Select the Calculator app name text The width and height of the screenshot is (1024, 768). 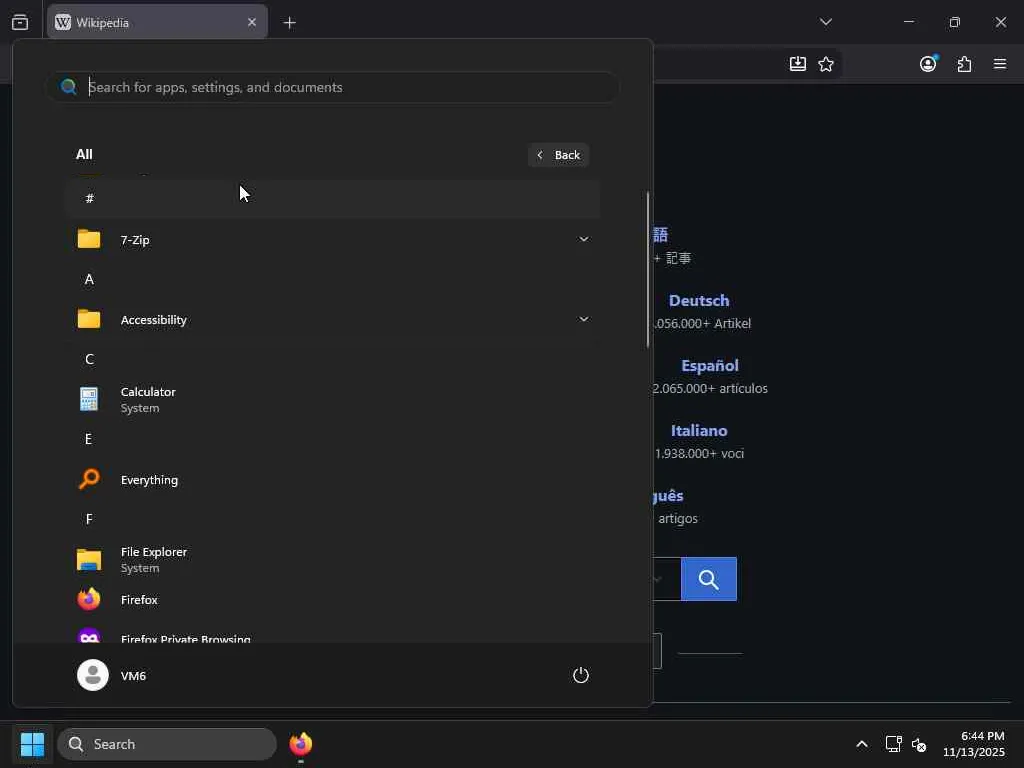click(x=148, y=392)
